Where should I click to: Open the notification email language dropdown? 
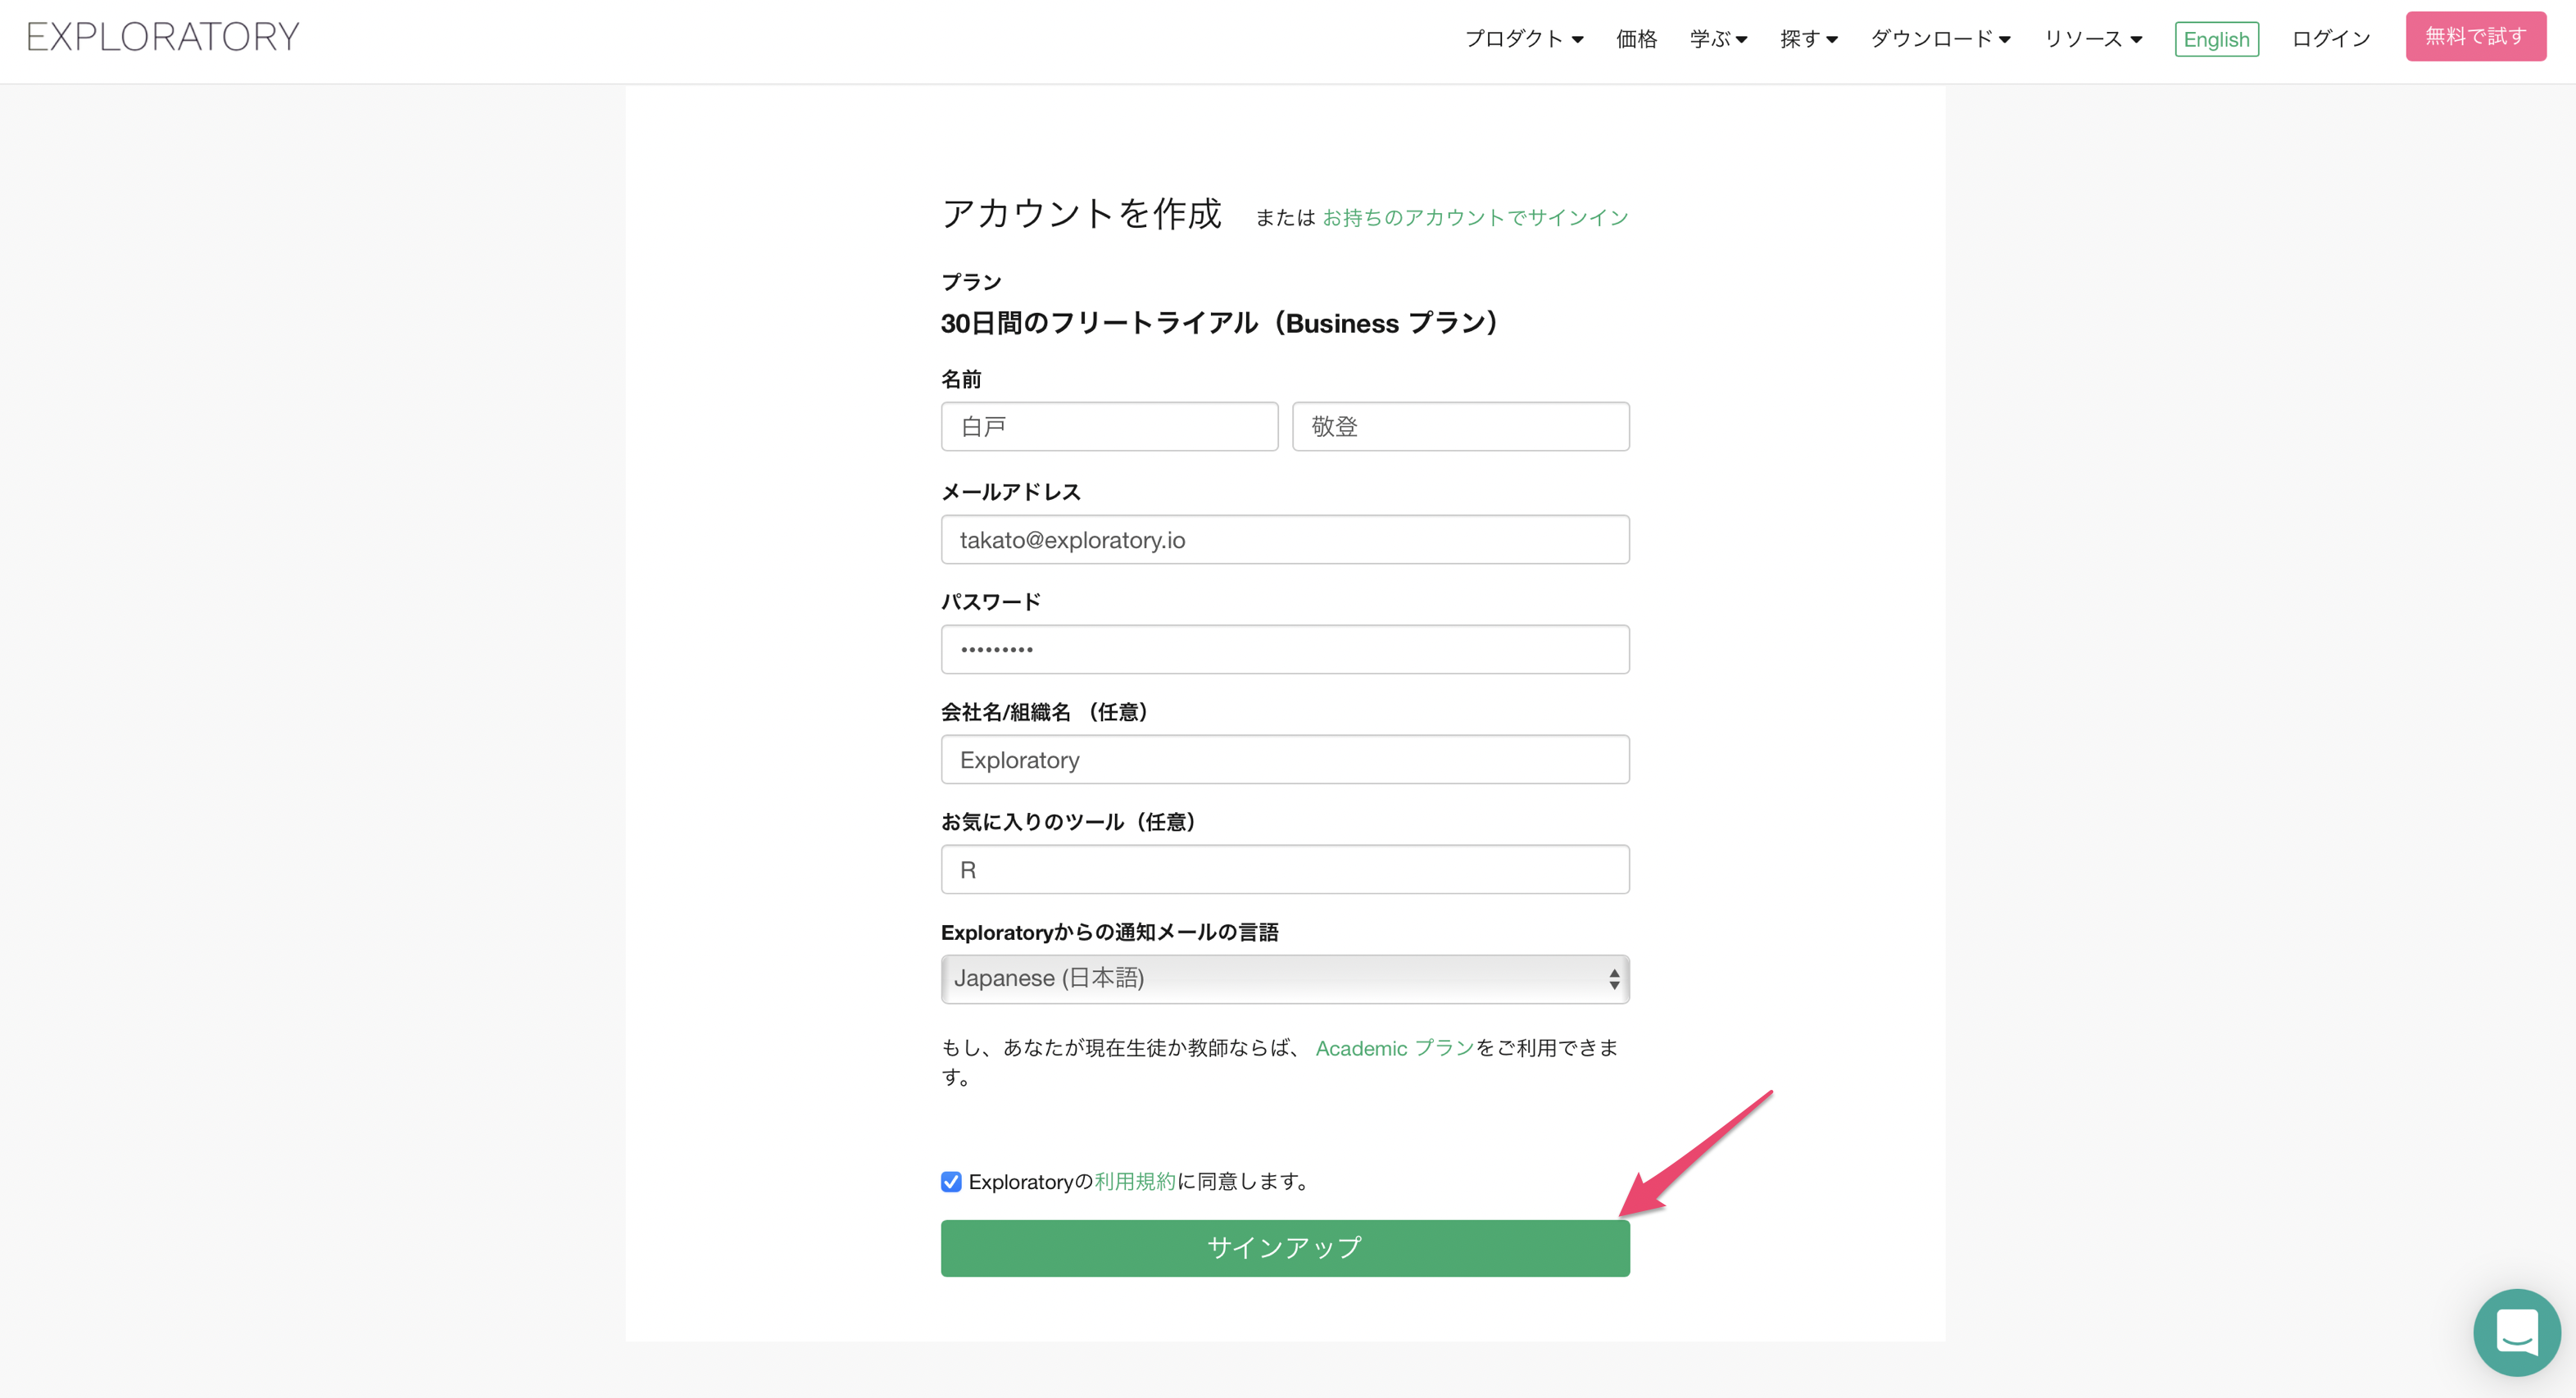click(1285, 978)
